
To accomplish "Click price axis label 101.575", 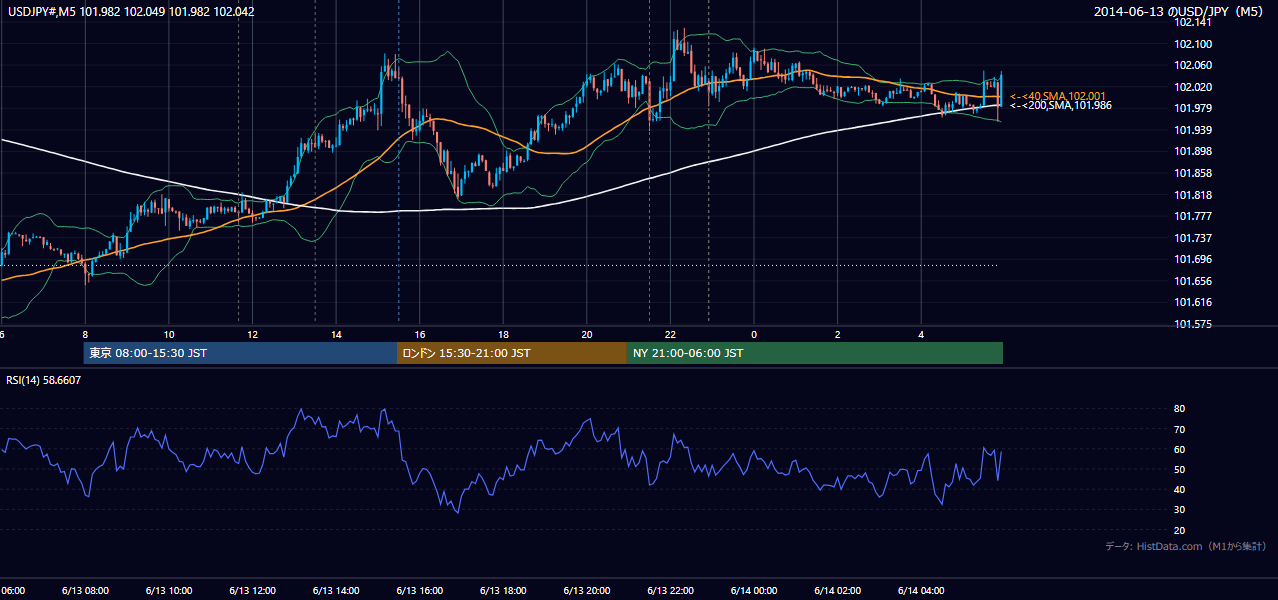I will point(1192,324).
